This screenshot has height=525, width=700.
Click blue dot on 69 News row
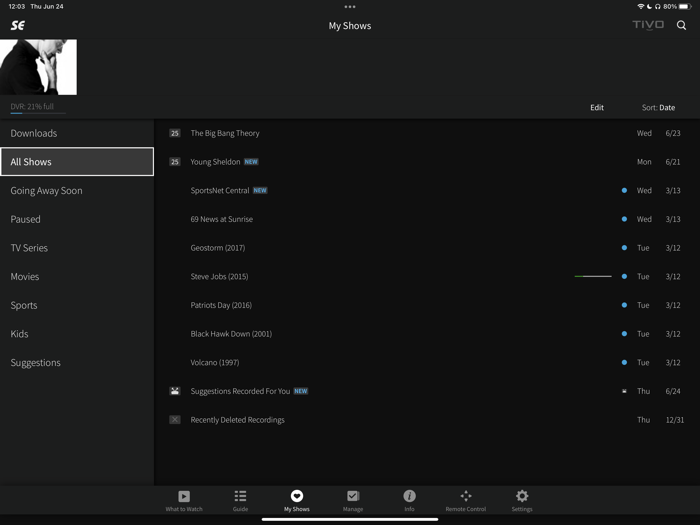tap(624, 219)
